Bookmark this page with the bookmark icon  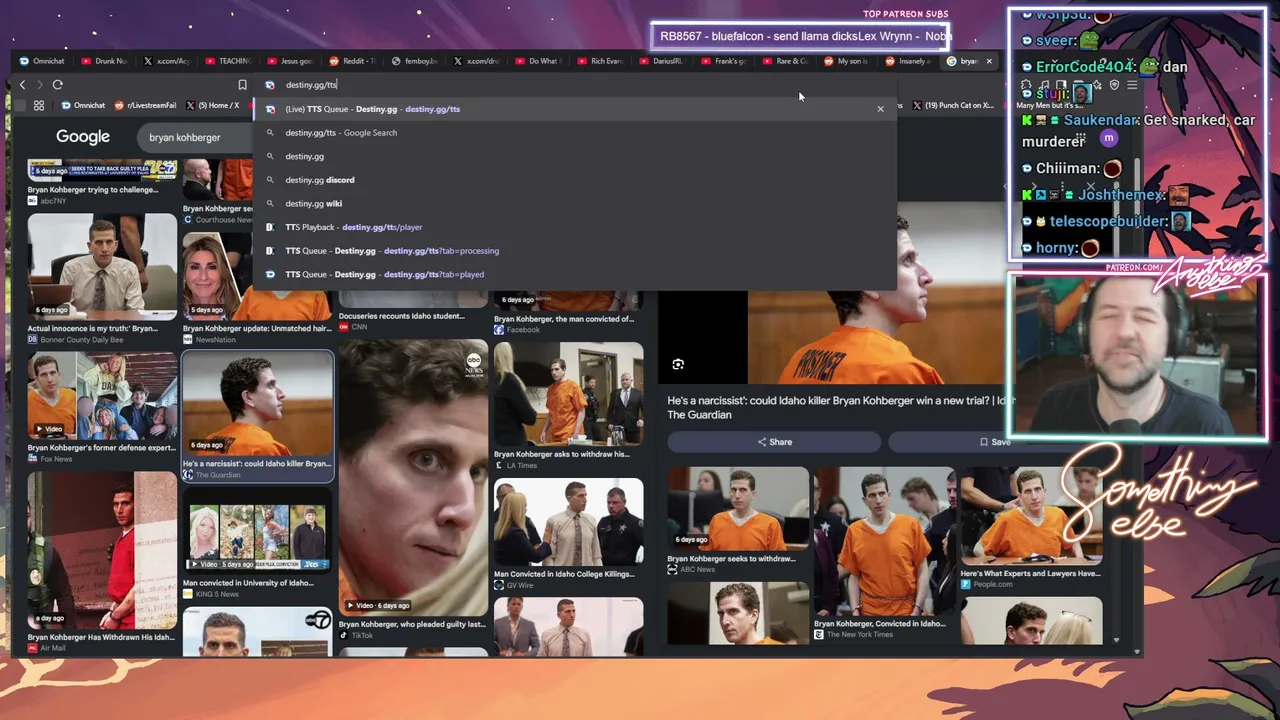pyautogui.click(x=242, y=85)
